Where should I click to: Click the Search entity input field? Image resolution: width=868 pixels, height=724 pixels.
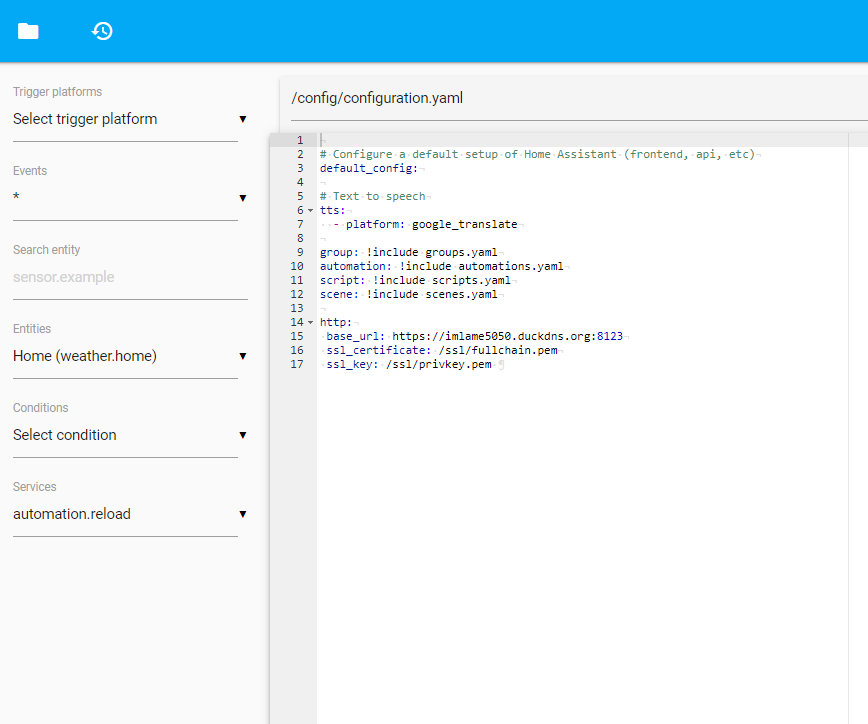[x=130, y=277]
